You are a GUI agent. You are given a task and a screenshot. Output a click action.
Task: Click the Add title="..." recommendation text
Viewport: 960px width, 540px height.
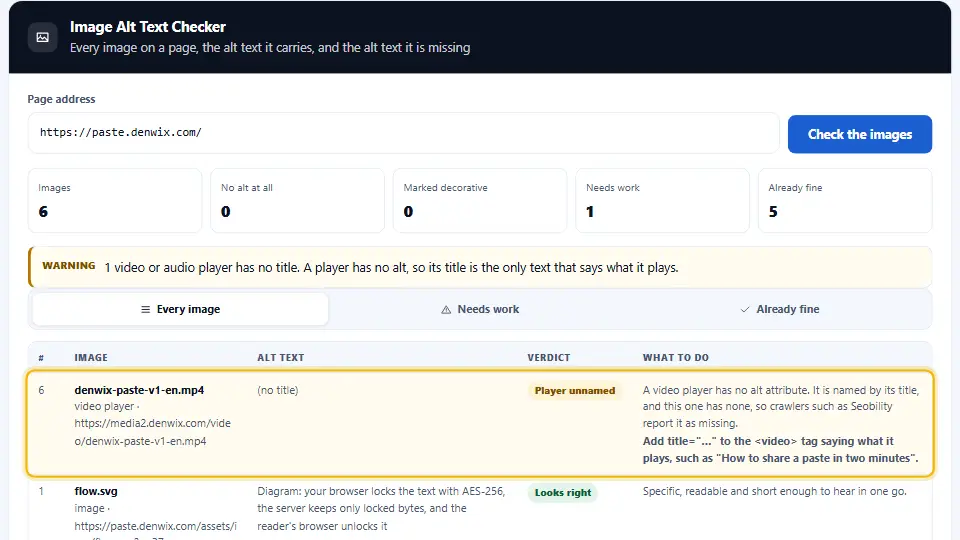(780, 449)
